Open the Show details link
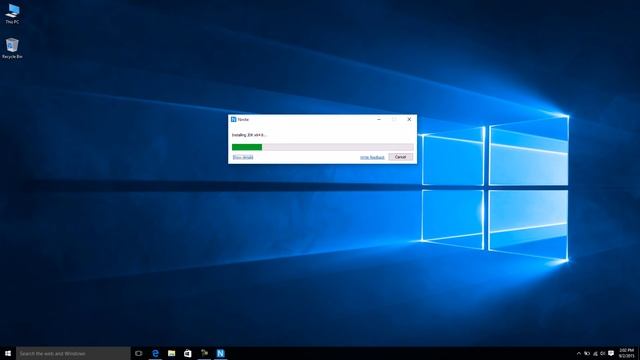Image resolution: width=640 pixels, height=360 pixels. (x=243, y=158)
